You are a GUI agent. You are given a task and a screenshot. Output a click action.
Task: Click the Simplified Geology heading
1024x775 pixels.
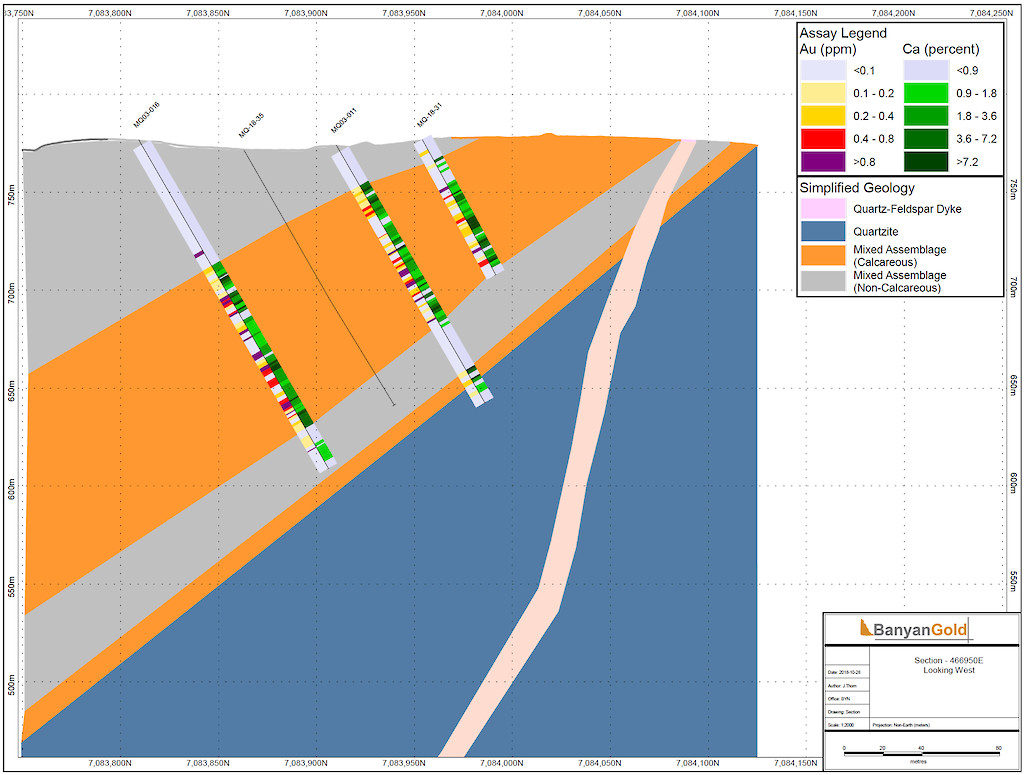pos(856,187)
